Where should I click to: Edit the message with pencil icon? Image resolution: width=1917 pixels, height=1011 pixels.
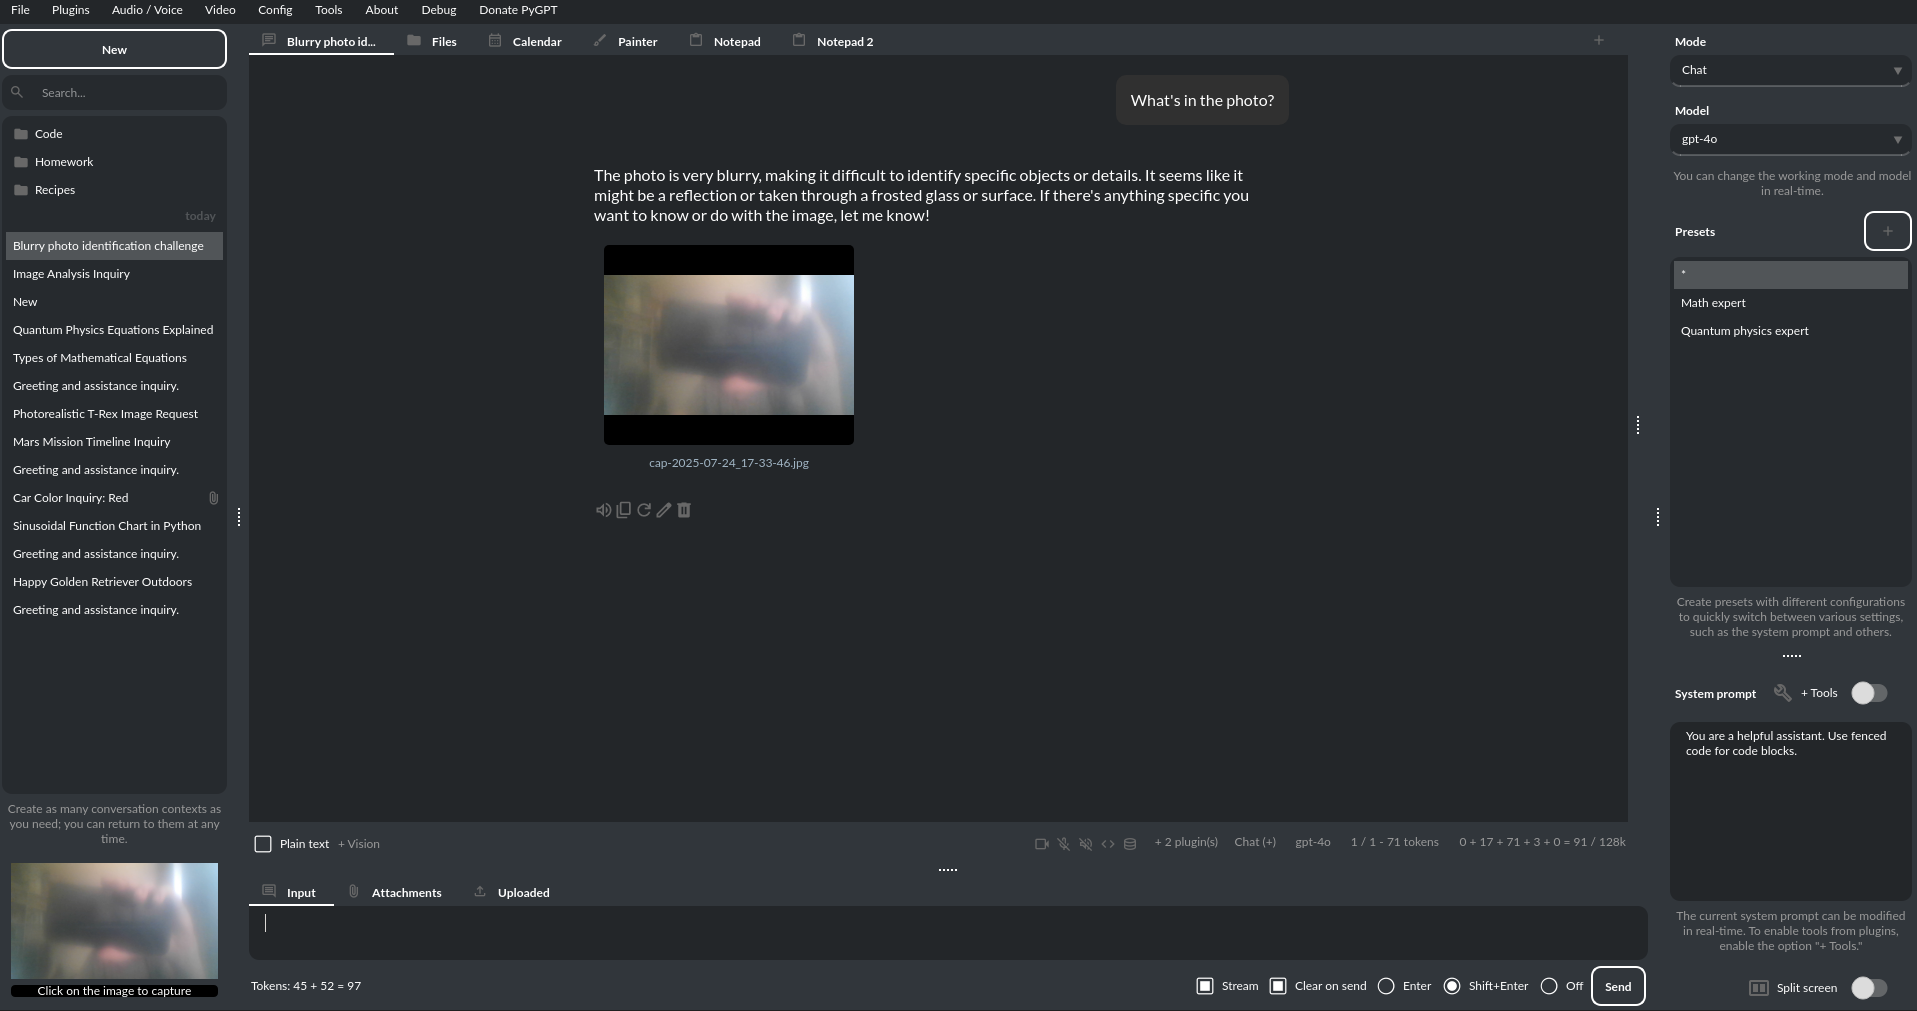(x=663, y=510)
